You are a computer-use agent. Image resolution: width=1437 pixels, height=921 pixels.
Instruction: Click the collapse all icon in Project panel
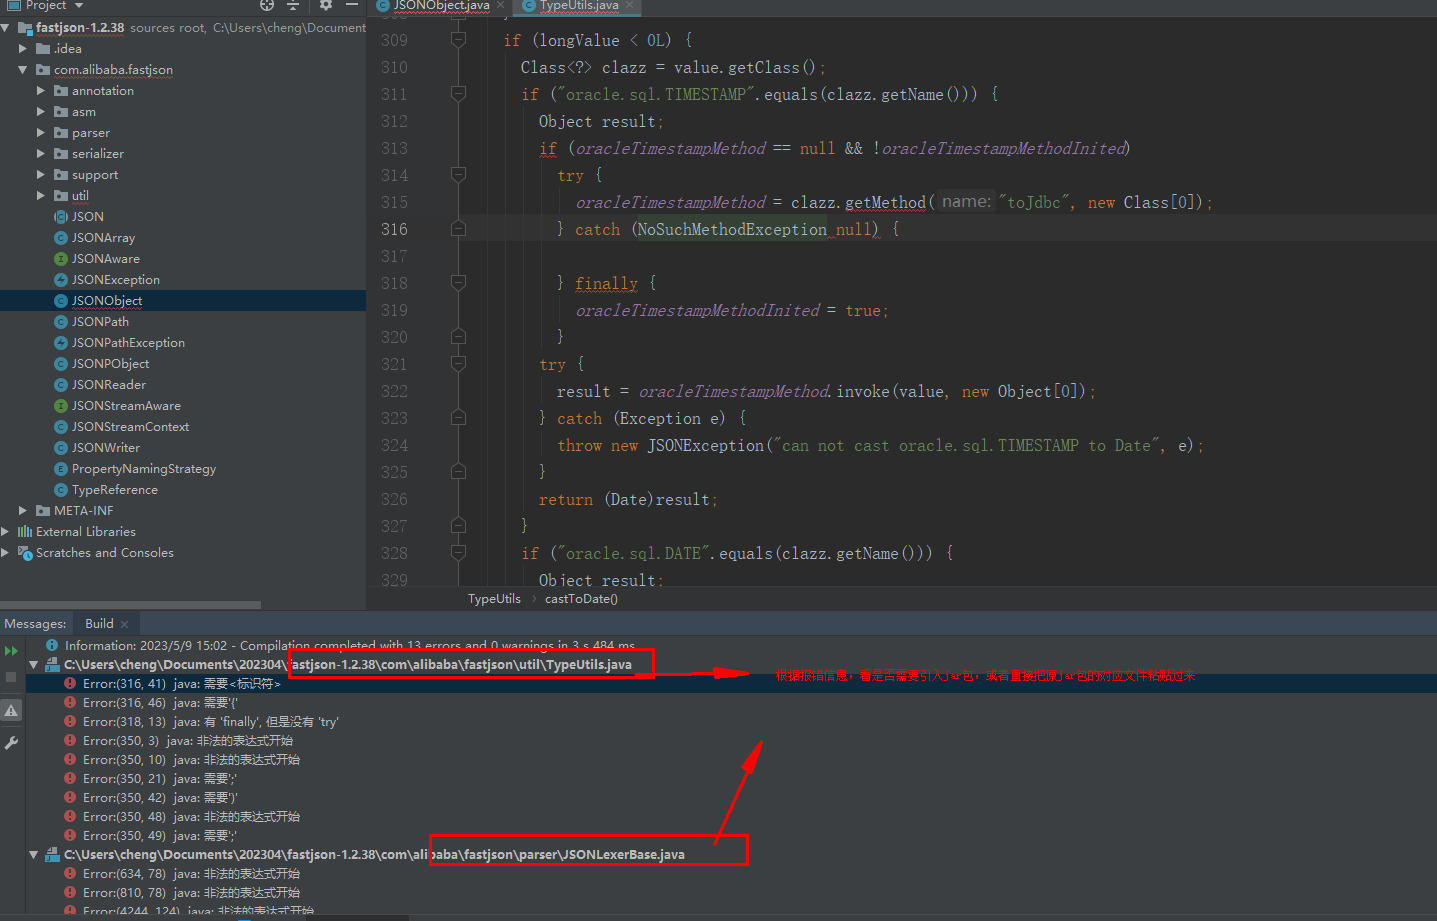[x=293, y=5]
